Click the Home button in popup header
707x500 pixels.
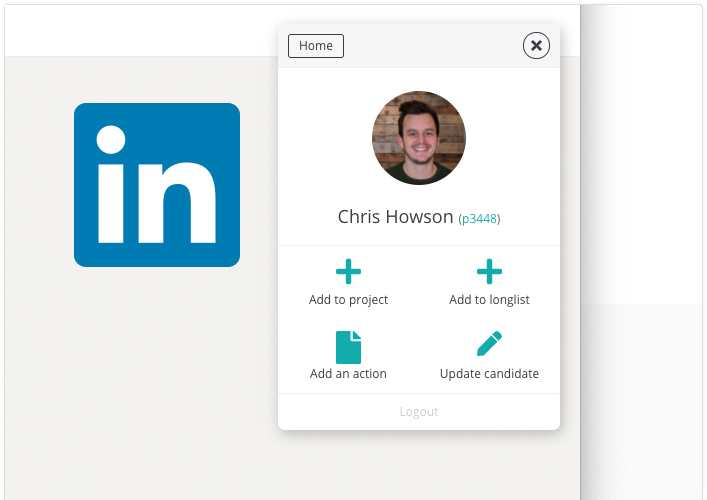[x=316, y=46]
